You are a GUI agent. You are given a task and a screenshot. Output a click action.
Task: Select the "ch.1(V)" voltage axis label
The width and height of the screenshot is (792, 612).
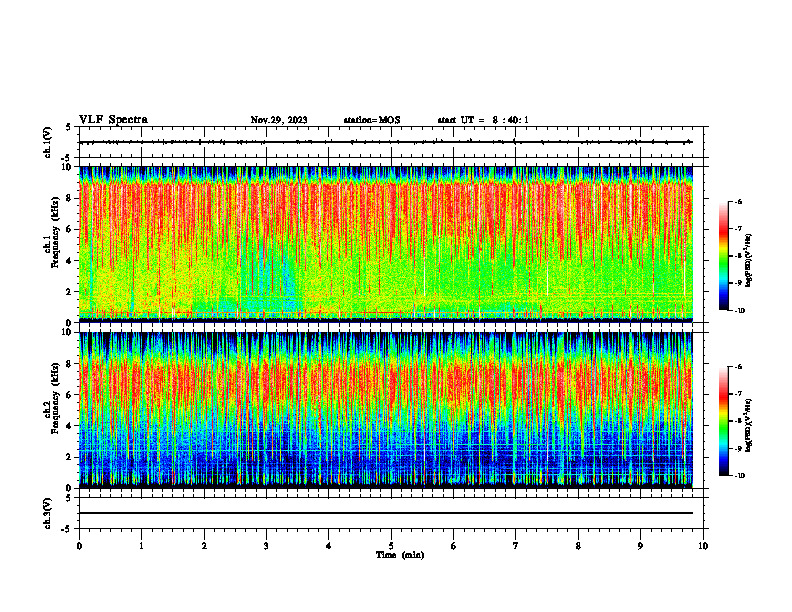click(x=48, y=142)
